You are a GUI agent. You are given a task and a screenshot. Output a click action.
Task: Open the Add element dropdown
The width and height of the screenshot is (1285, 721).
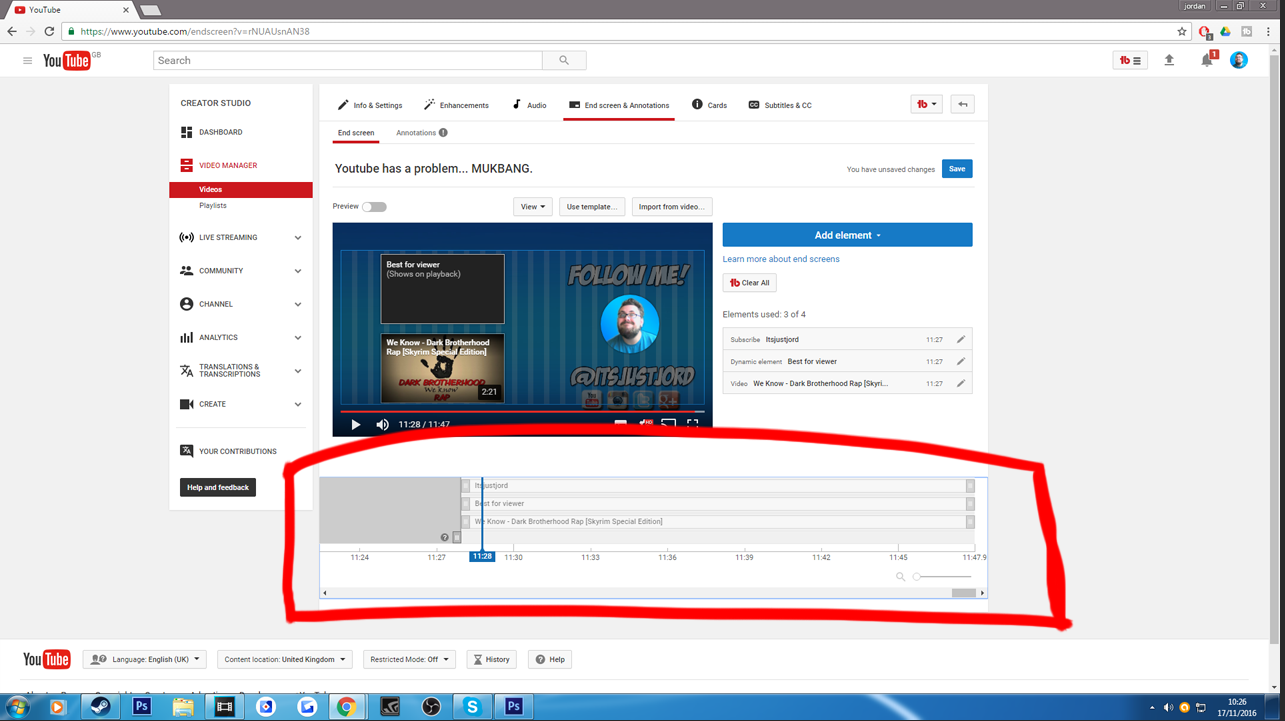pyautogui.click(x=847, y=235)
